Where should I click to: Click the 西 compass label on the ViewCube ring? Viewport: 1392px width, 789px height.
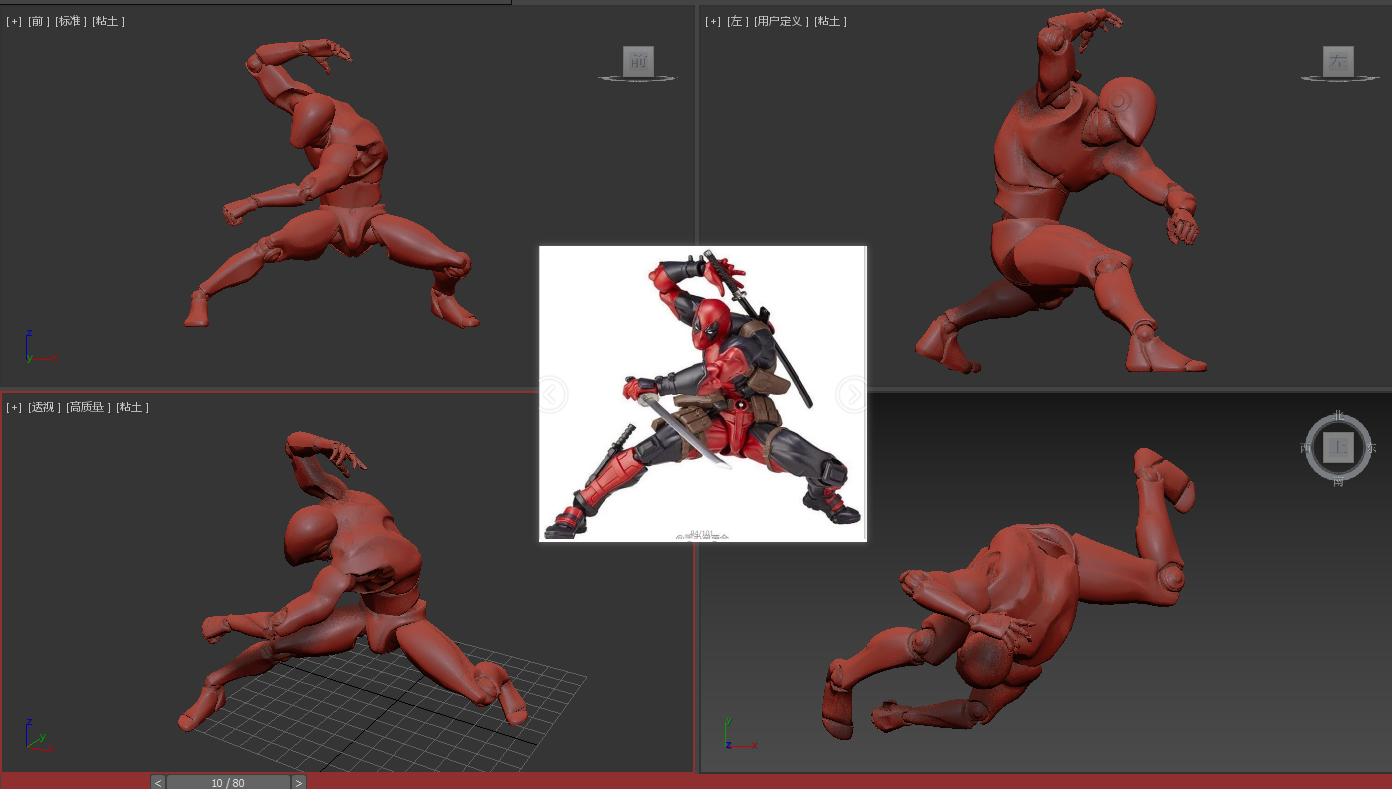pos(1306,448)
